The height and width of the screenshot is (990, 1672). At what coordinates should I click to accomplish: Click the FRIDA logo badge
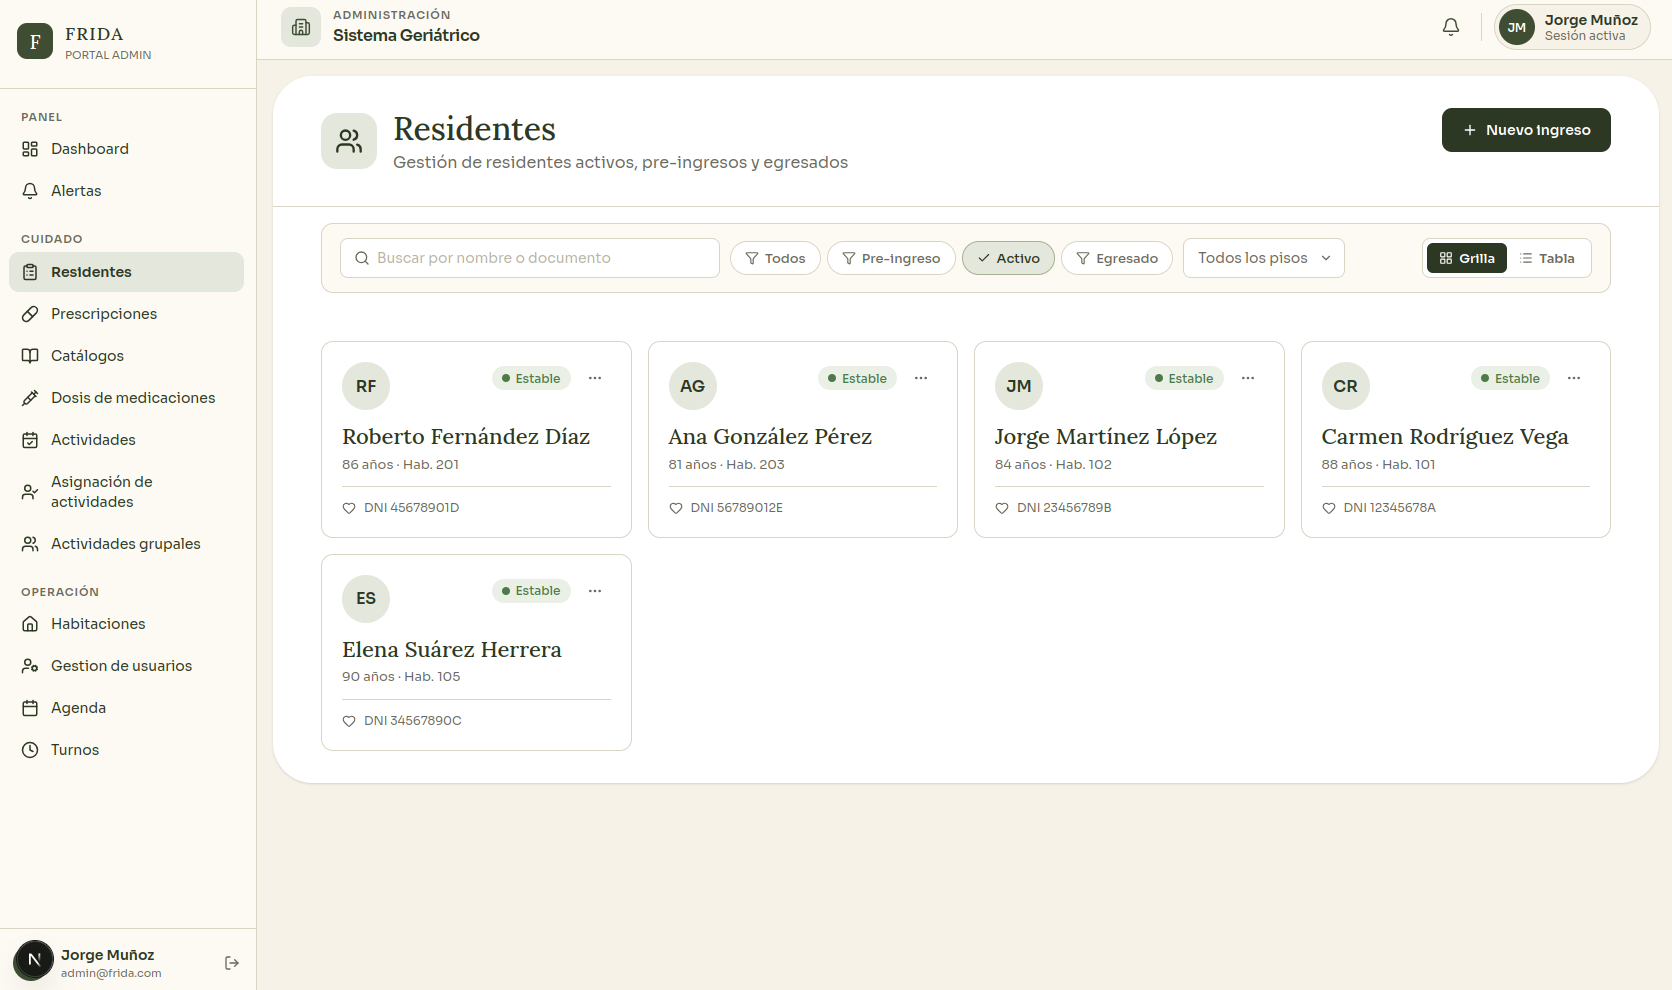point(35,41)
